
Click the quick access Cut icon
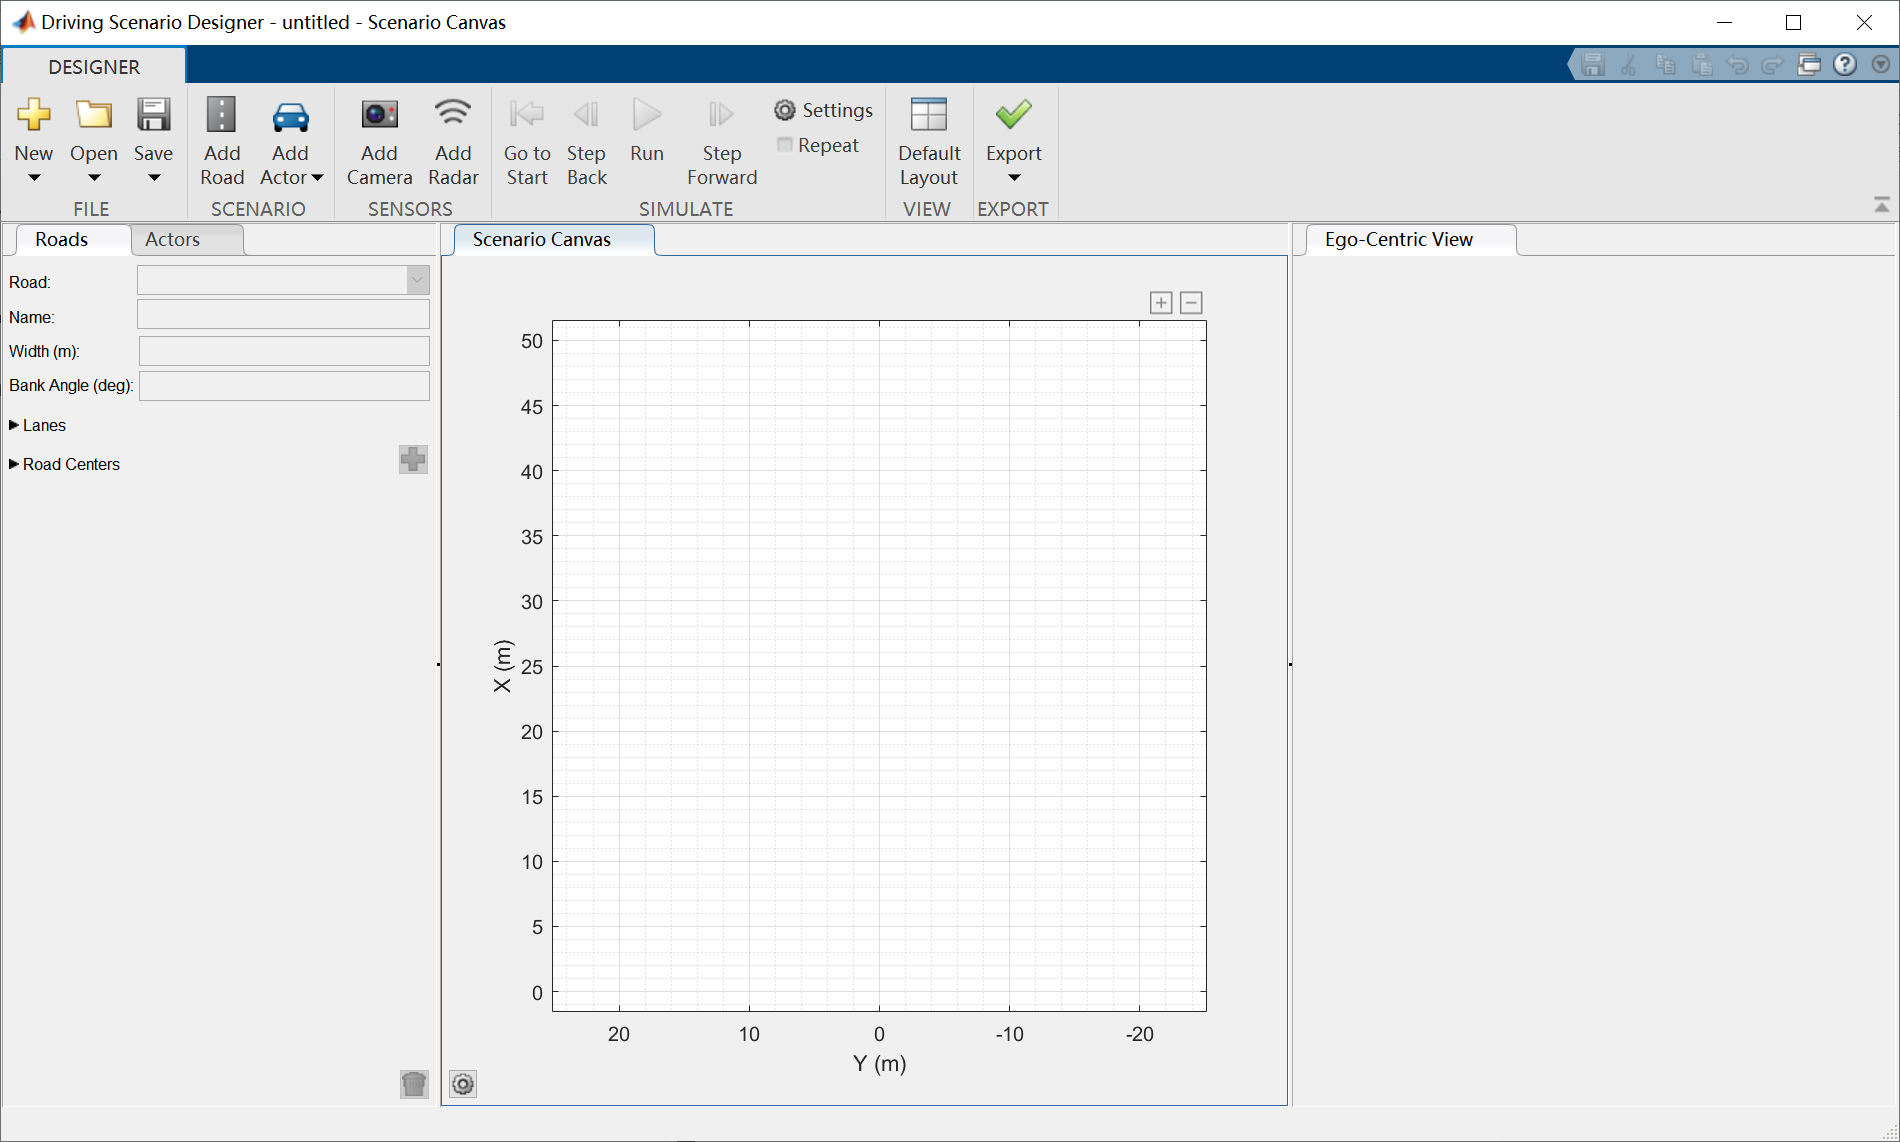click(1629, 65)
